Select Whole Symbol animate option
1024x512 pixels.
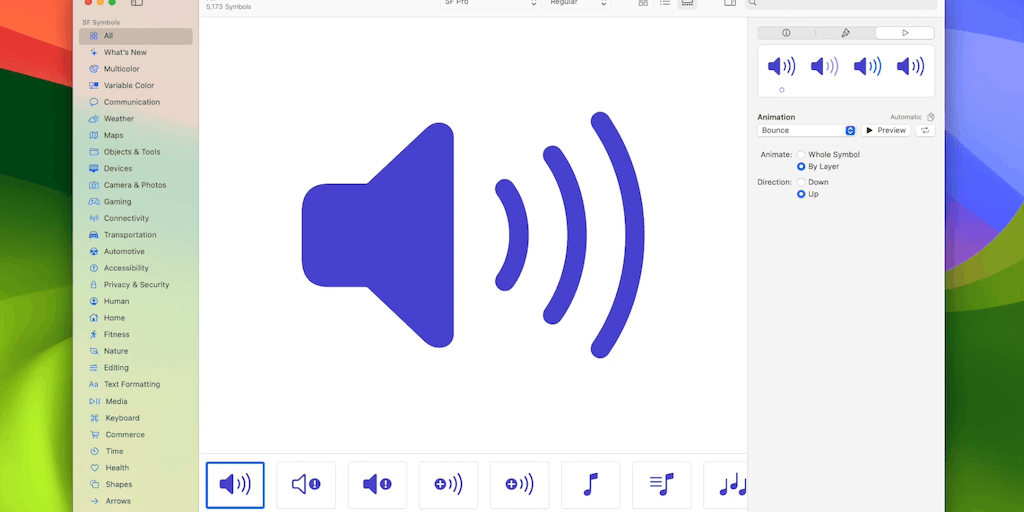pos(801,155)
